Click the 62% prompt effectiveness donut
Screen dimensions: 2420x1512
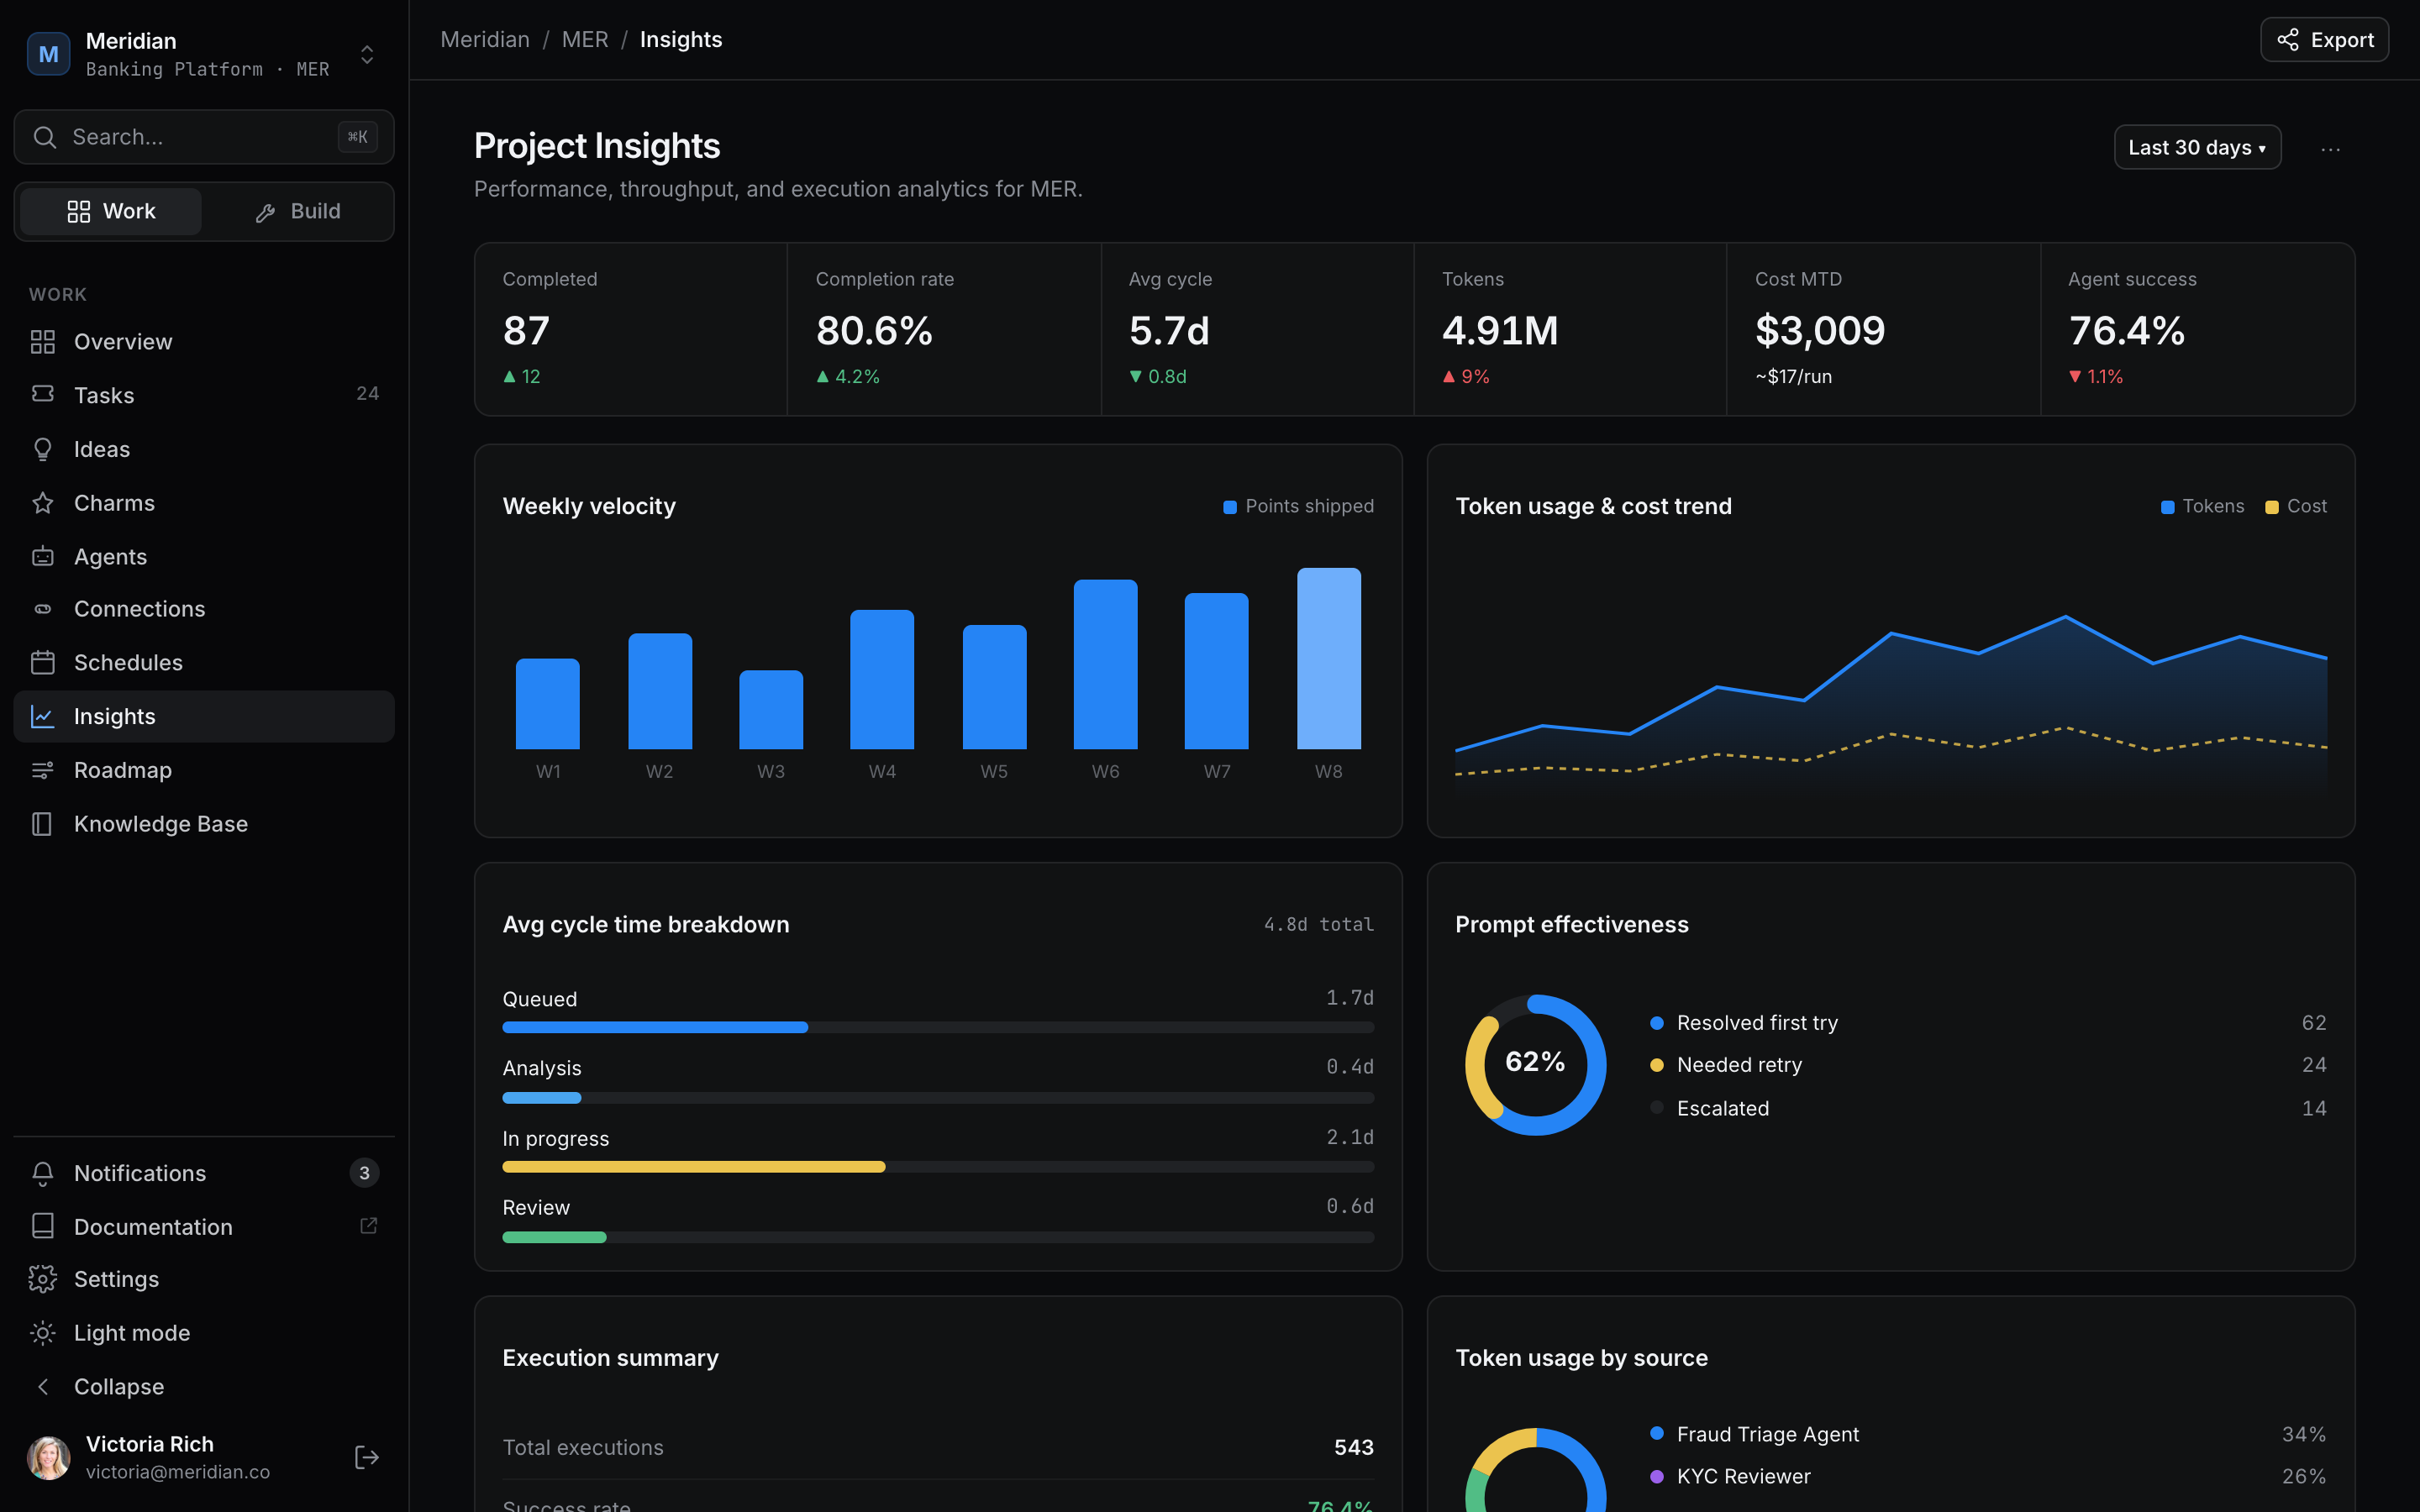[1535, 1065]
